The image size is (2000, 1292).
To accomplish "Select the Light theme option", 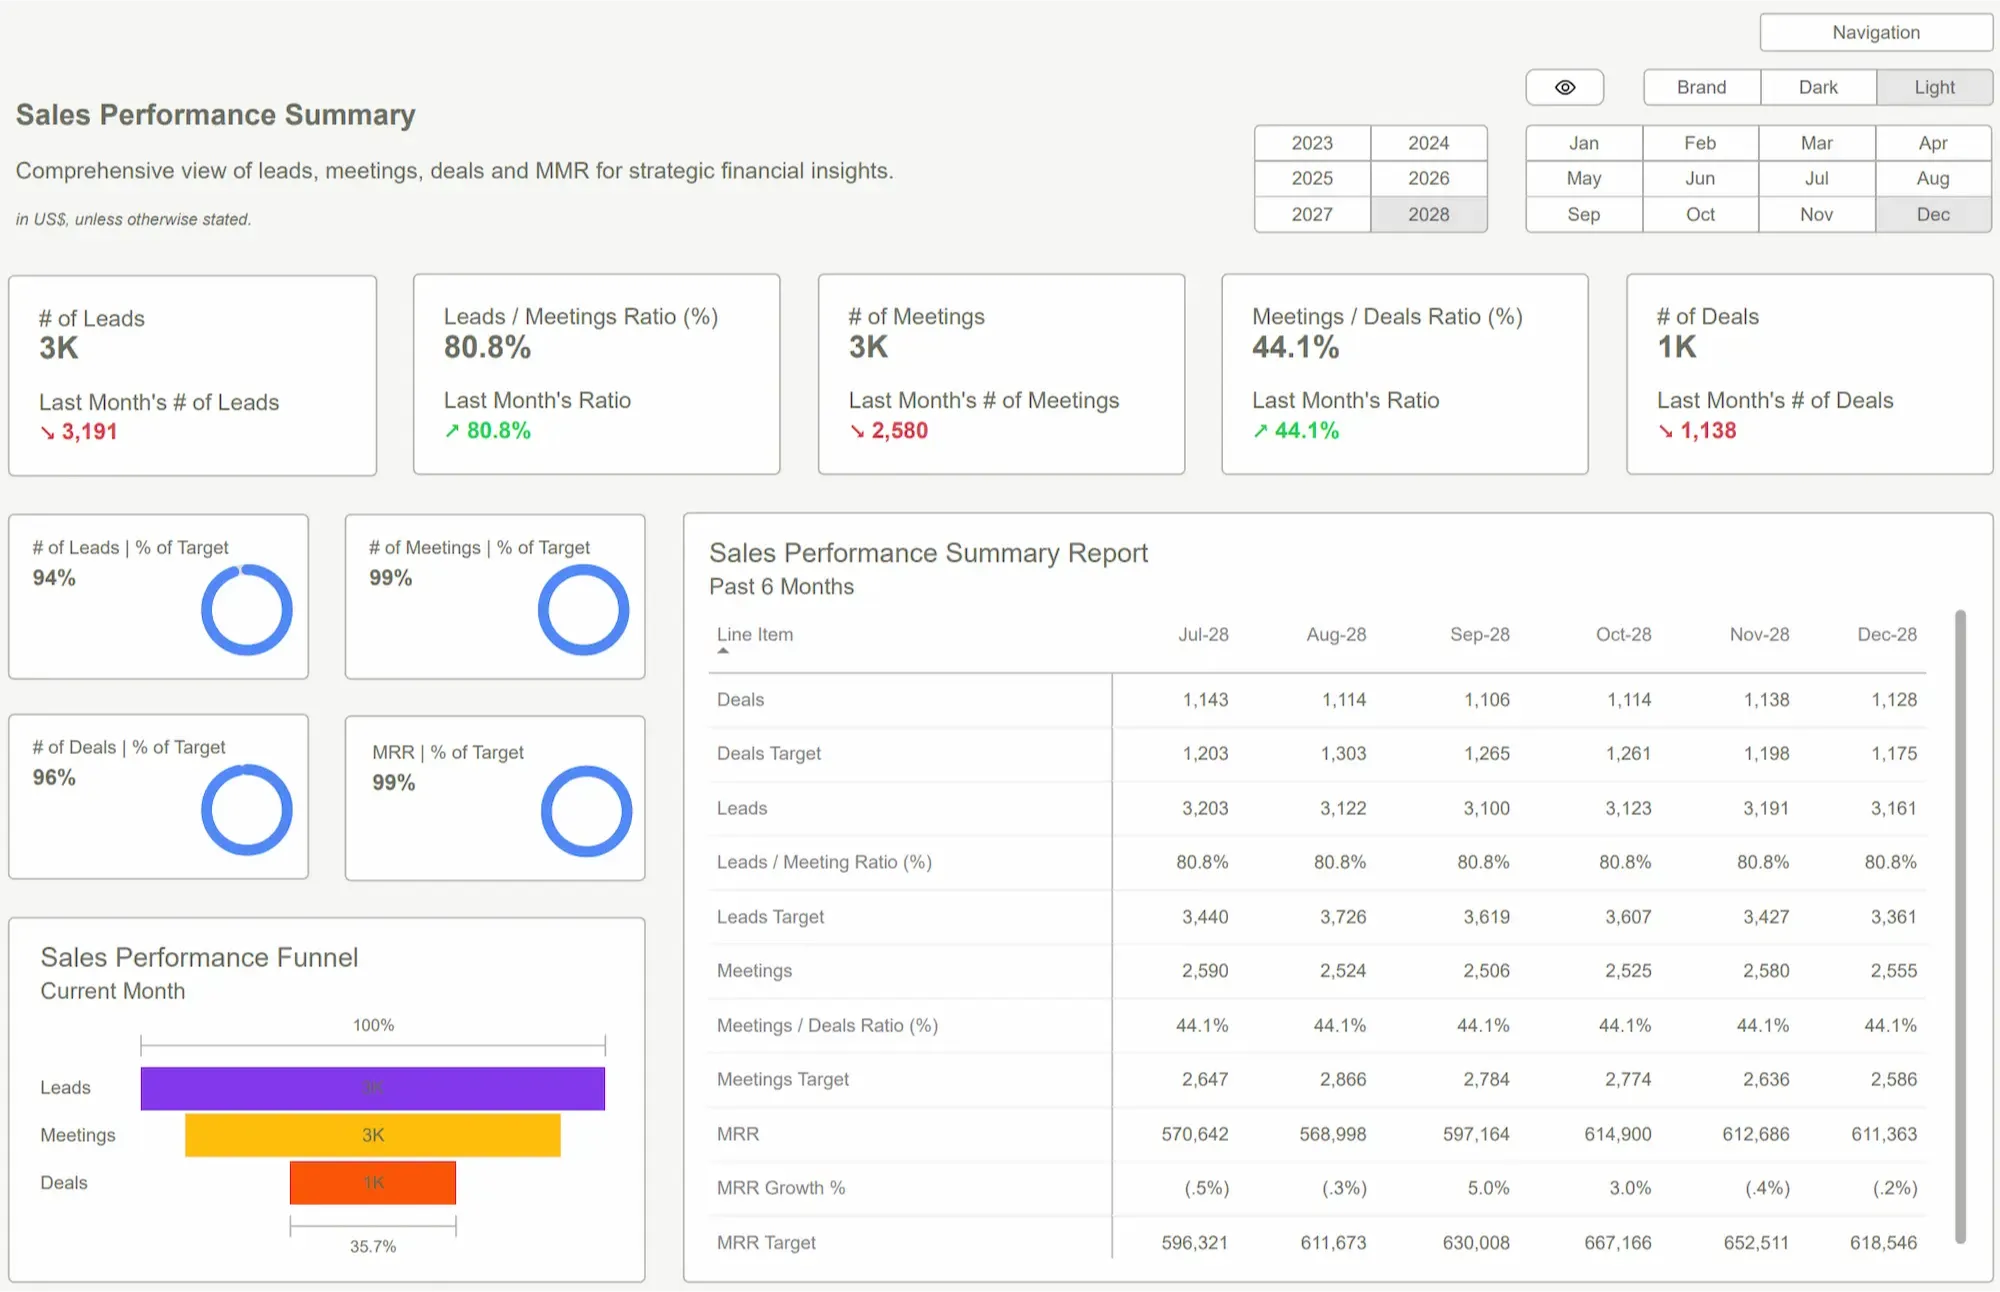I will pos(1934,87).
